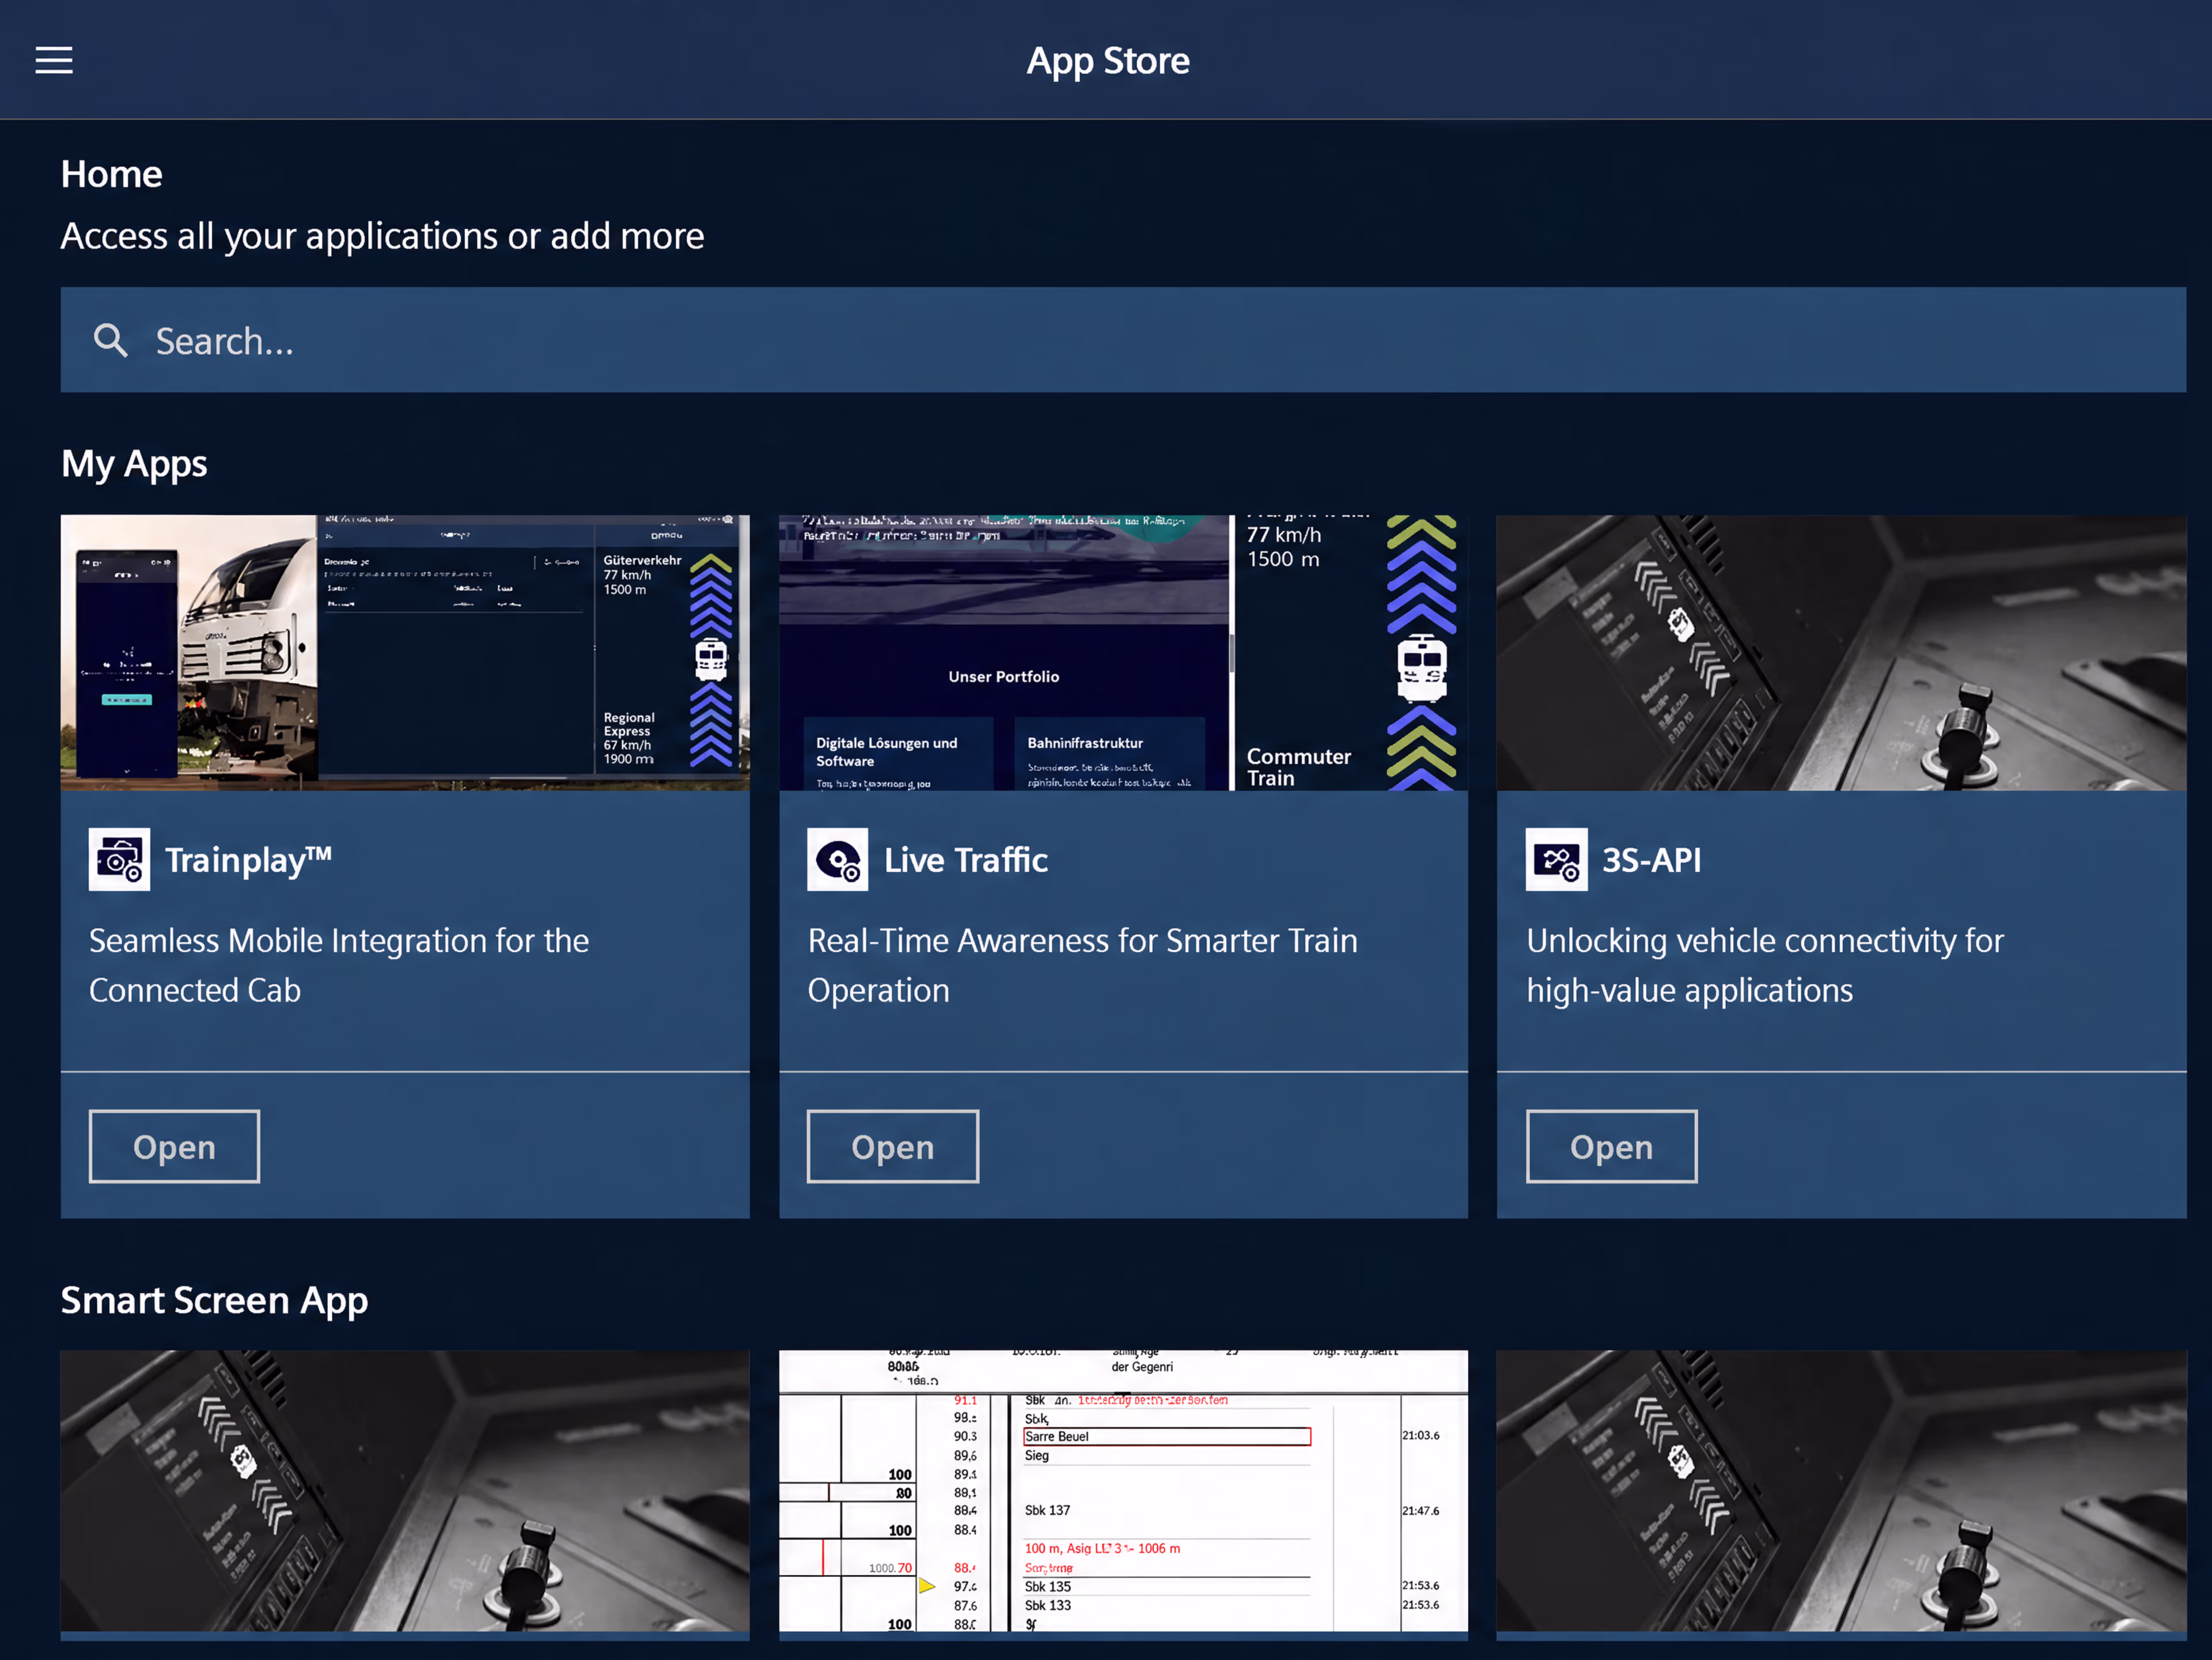Open the 3S-API app

click(x=1612, y=1147)
